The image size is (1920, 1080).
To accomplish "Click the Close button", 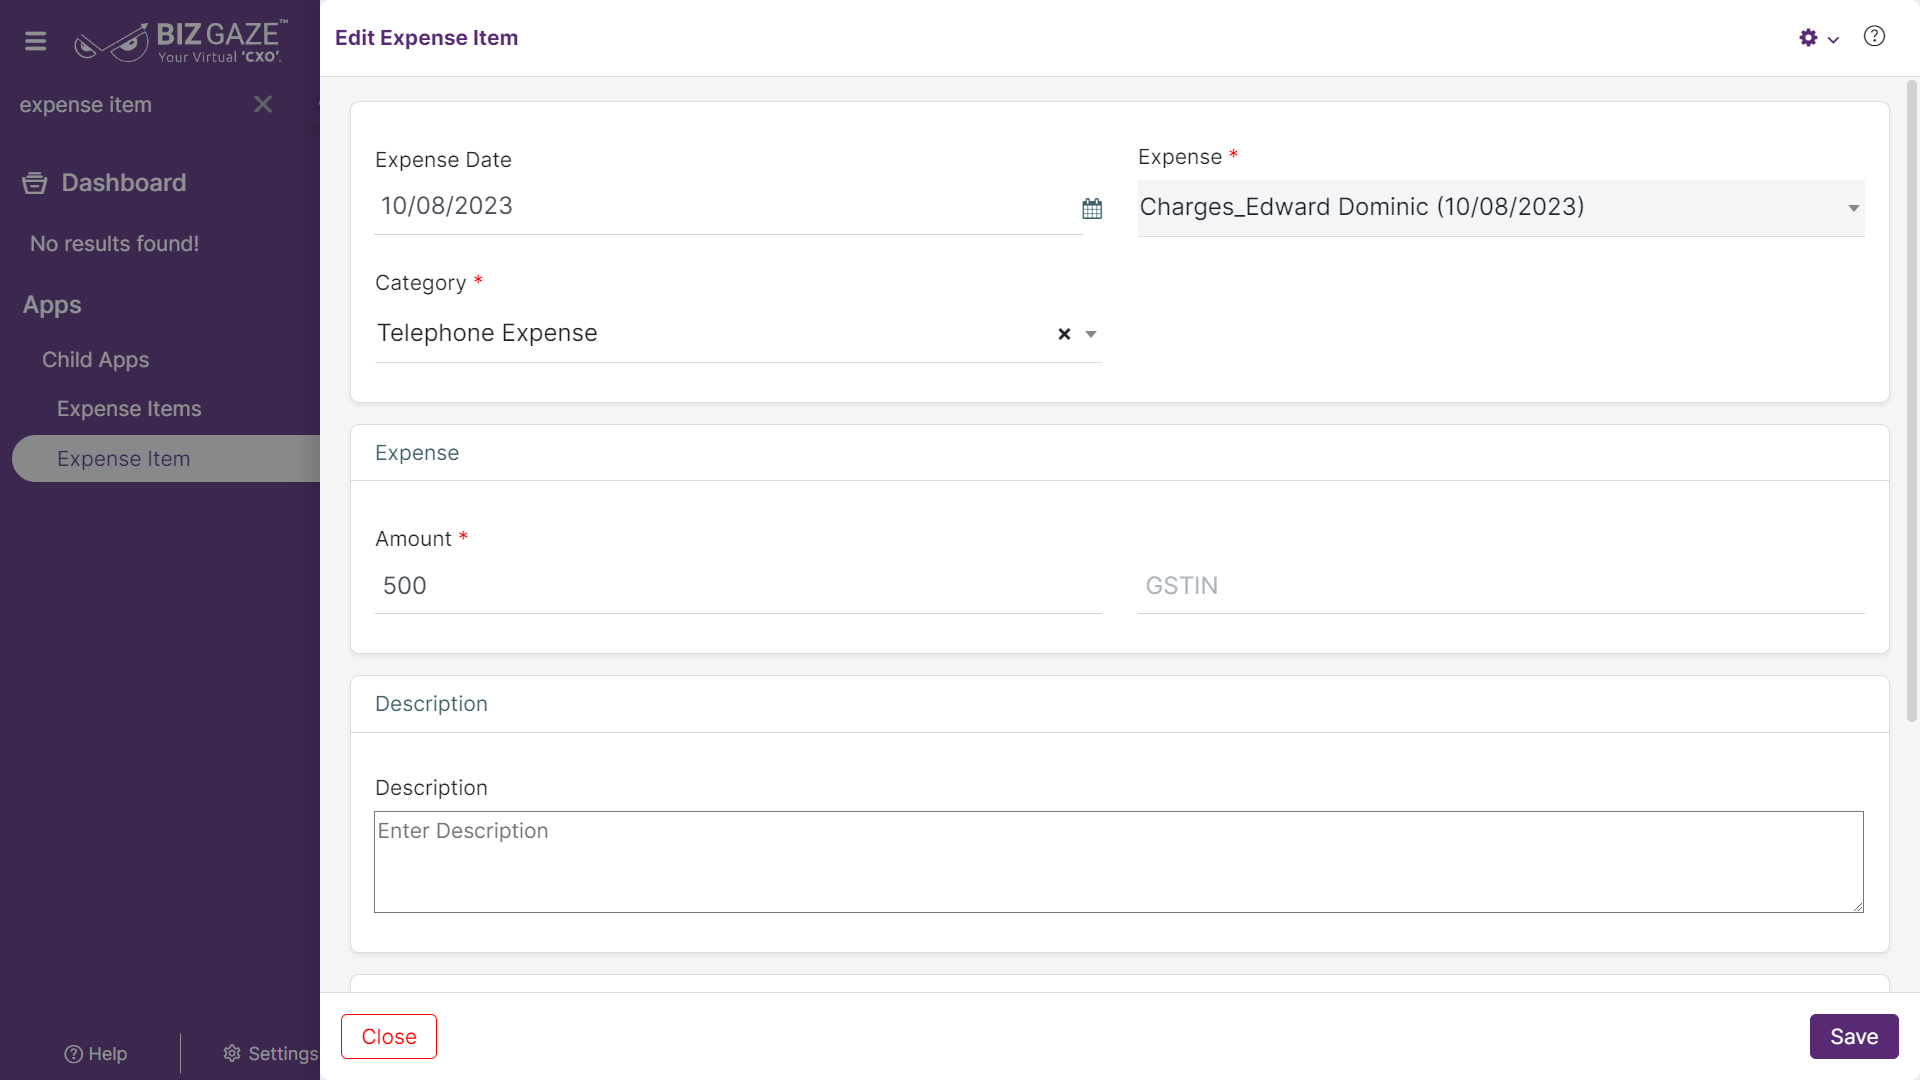I will click(x=389, y=1036).
